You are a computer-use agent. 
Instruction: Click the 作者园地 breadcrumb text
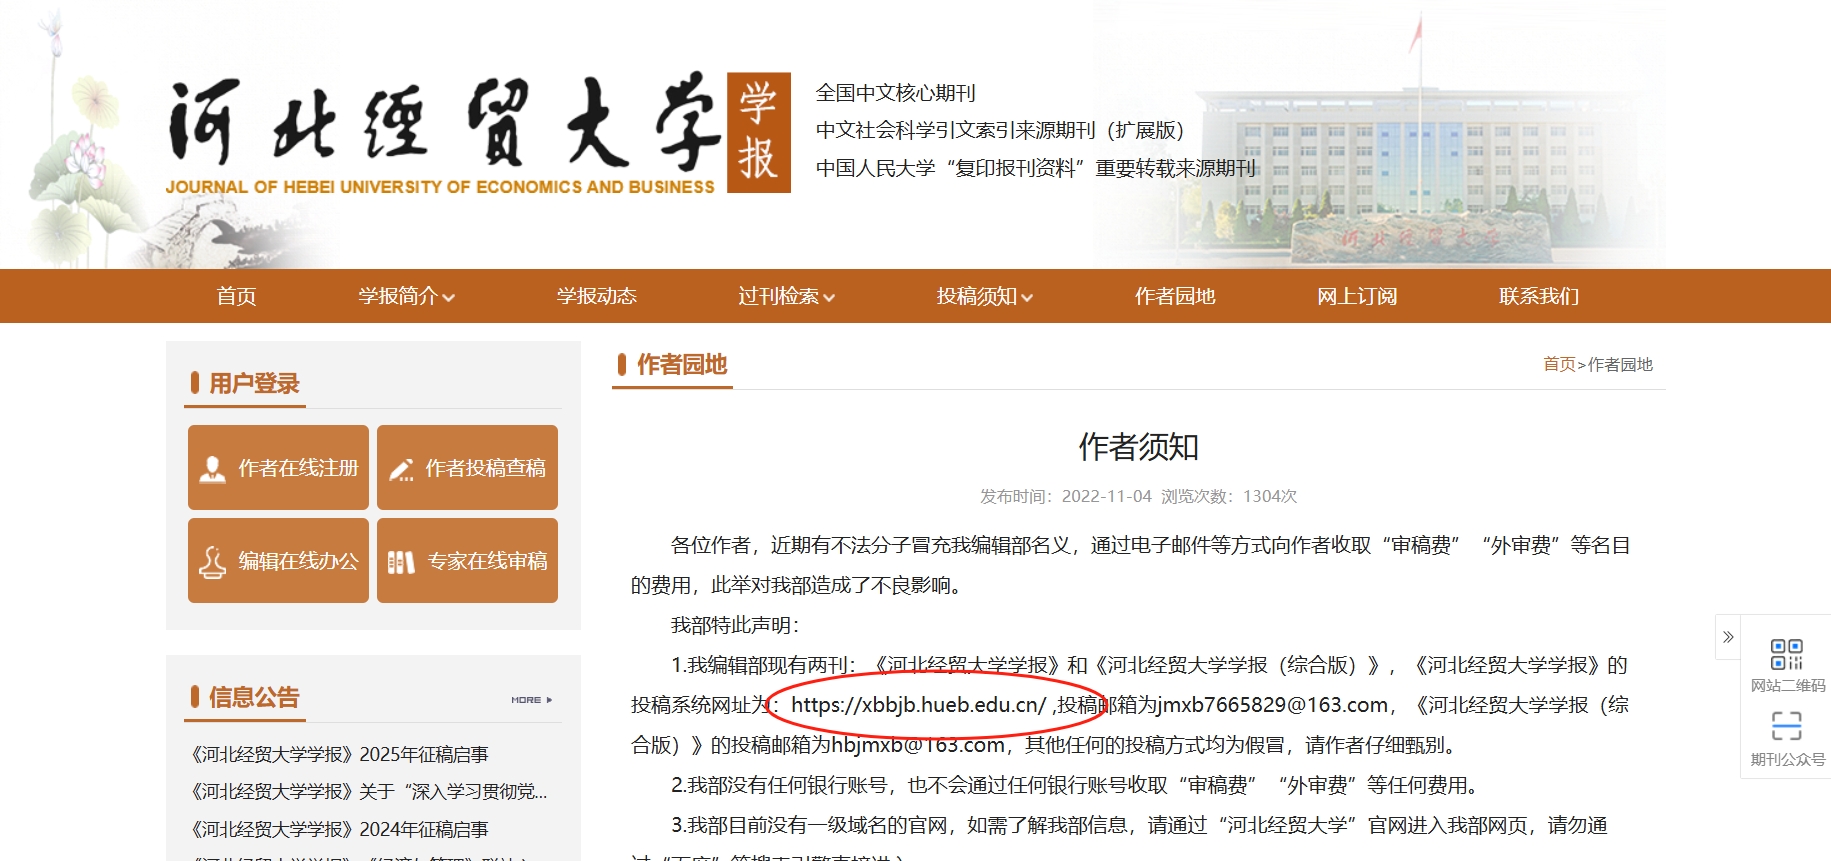[x=1620, y=364]
